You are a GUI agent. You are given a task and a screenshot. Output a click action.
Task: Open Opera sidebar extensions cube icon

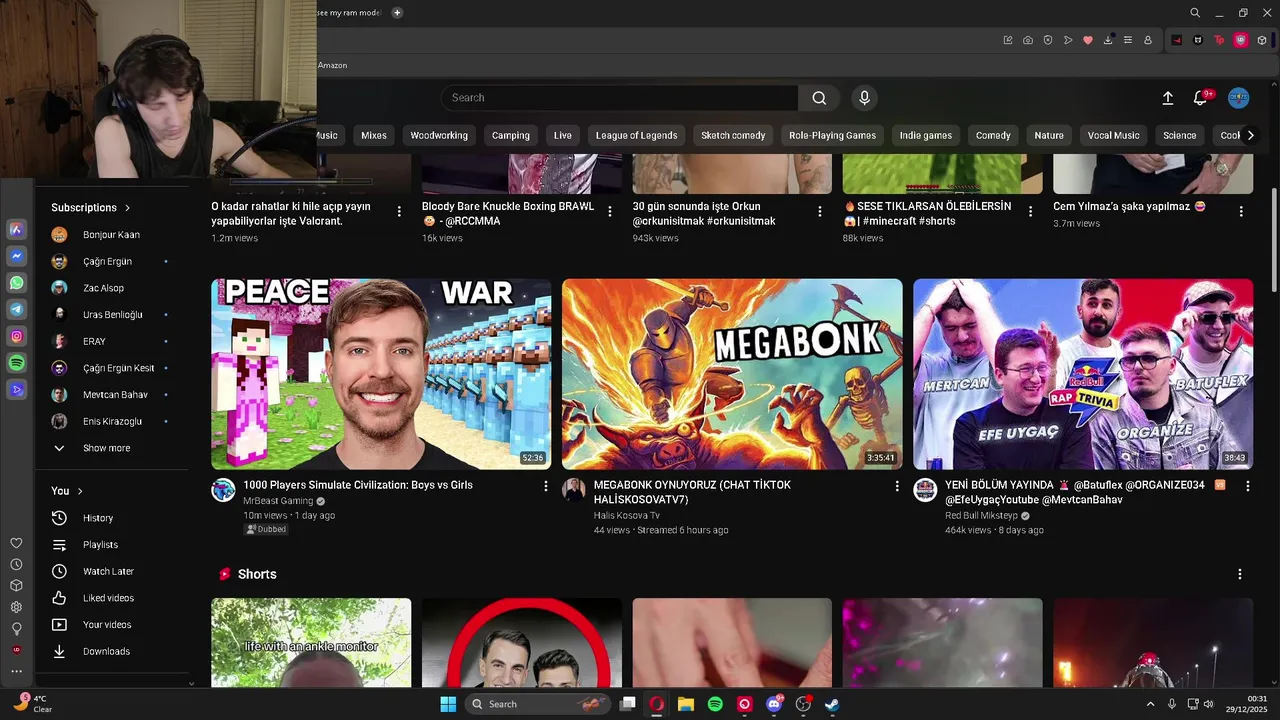pos(16,585)
